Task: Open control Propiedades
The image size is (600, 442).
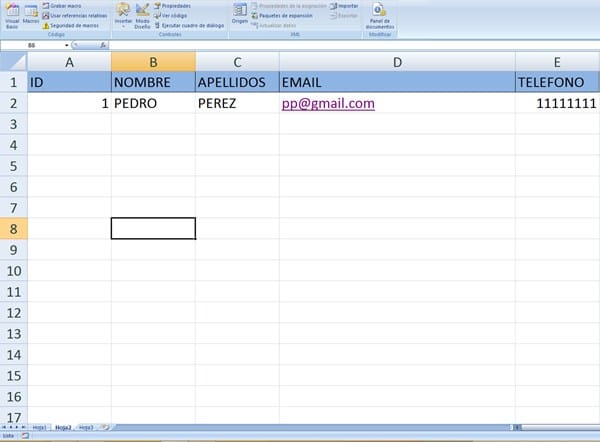Action: [x=173, y=6]
